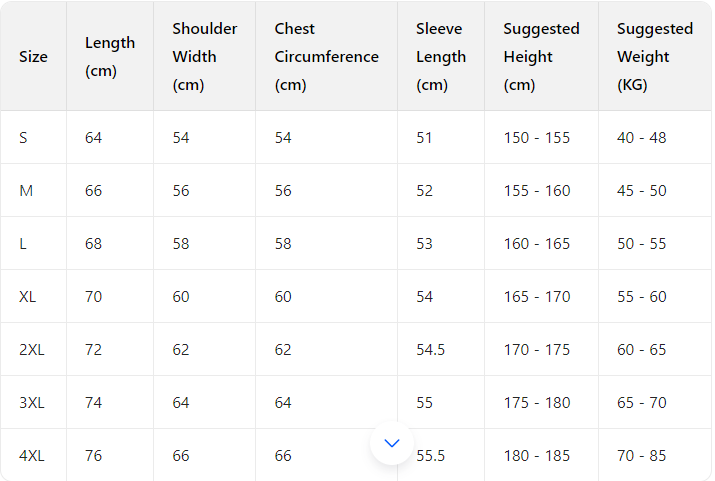Image resolution: width=715 pixels, height=481 pixels.
Task: Click the 70 - 85 weight cell
Action: [641, 455]
